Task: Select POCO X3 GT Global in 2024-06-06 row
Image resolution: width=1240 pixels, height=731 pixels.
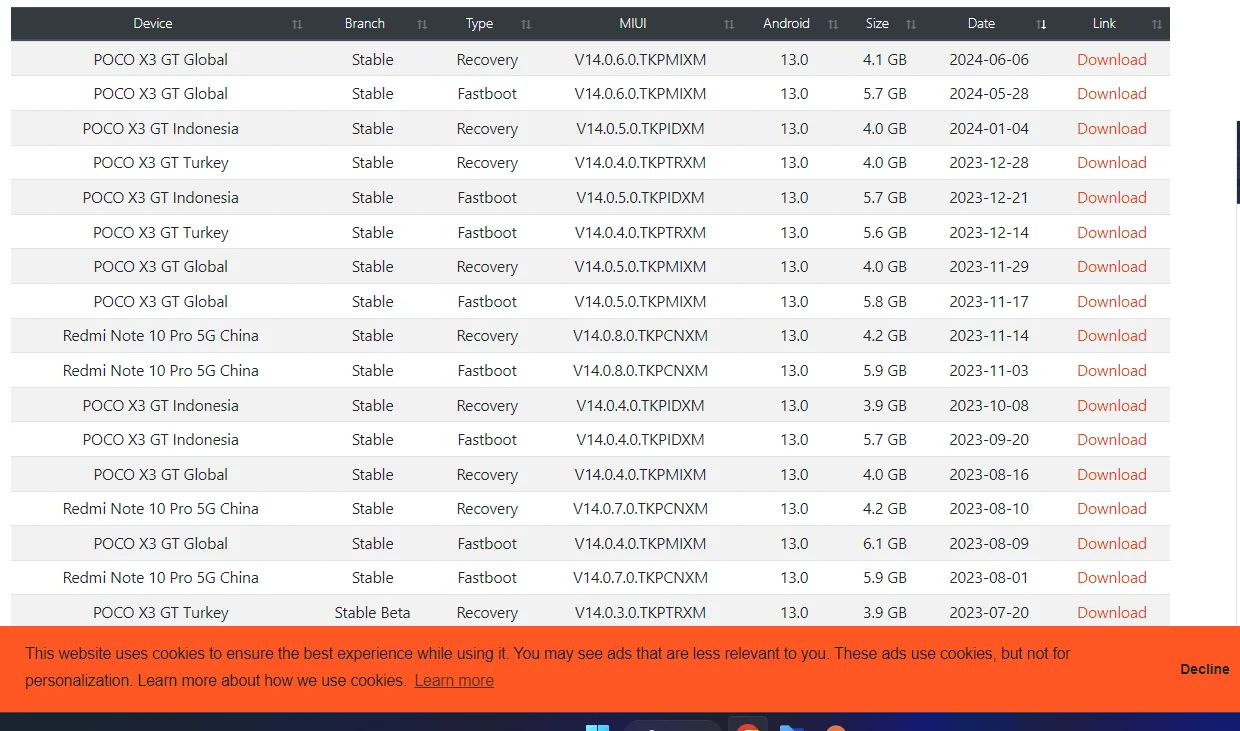Action: click(161, 59)
